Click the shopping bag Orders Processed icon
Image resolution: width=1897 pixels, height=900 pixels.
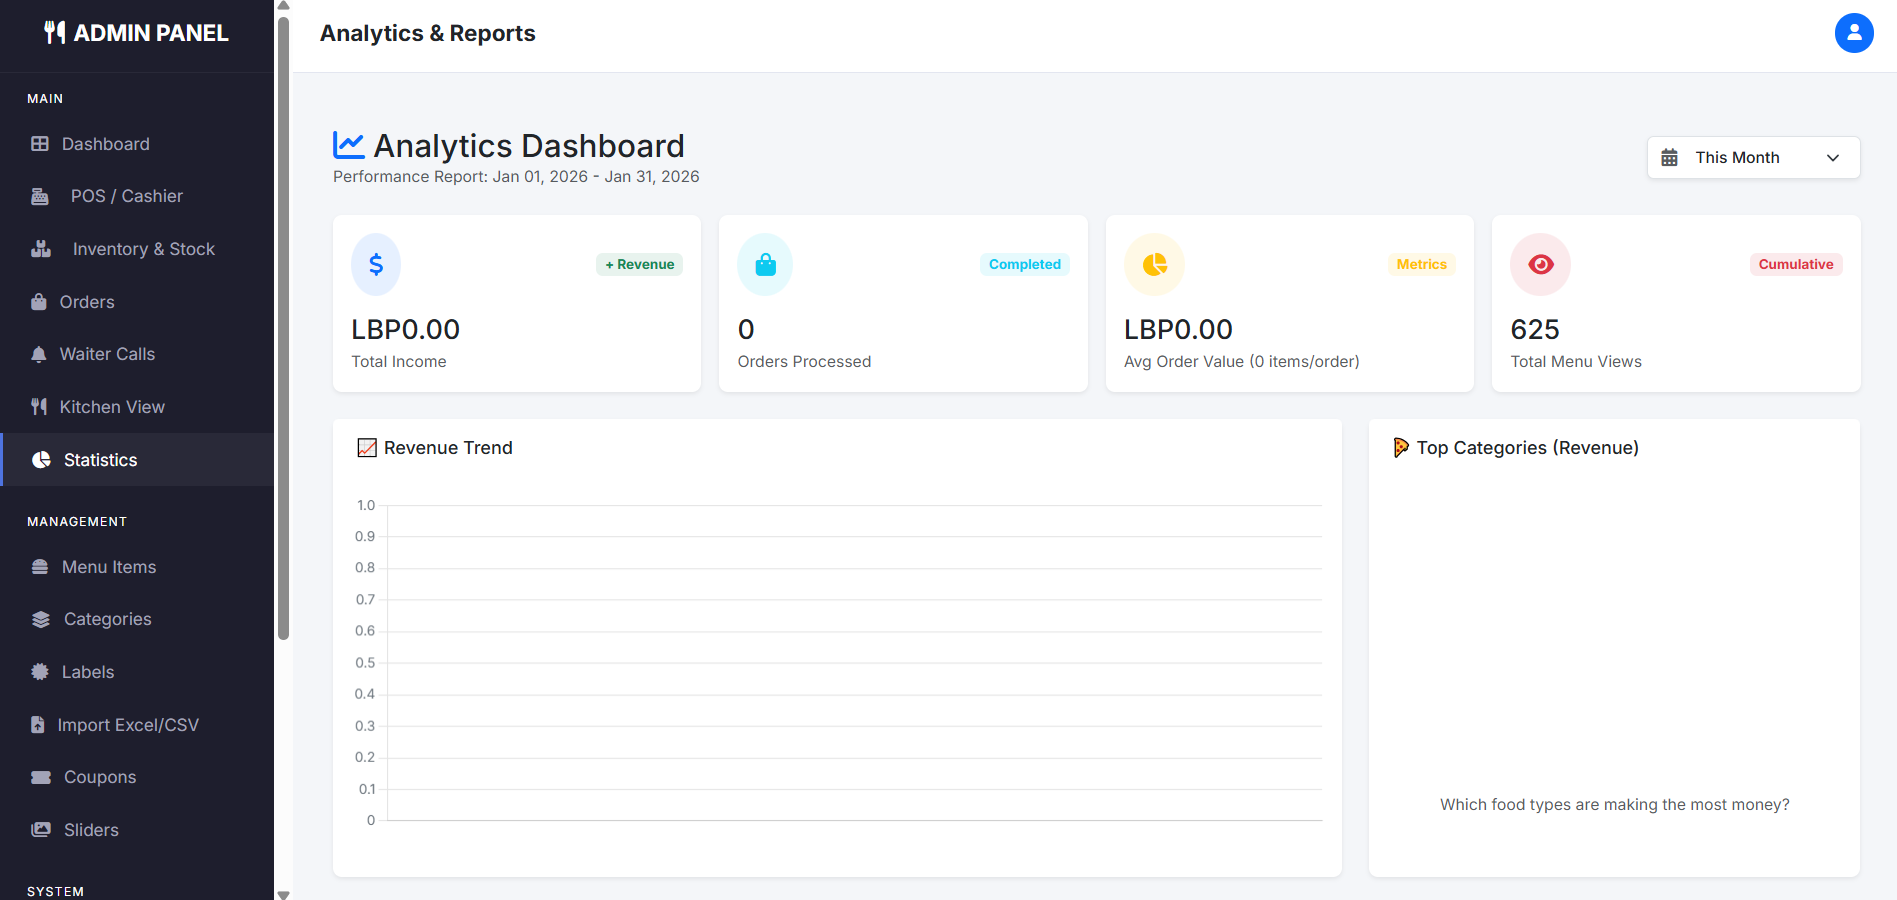(x=765, y=264)
